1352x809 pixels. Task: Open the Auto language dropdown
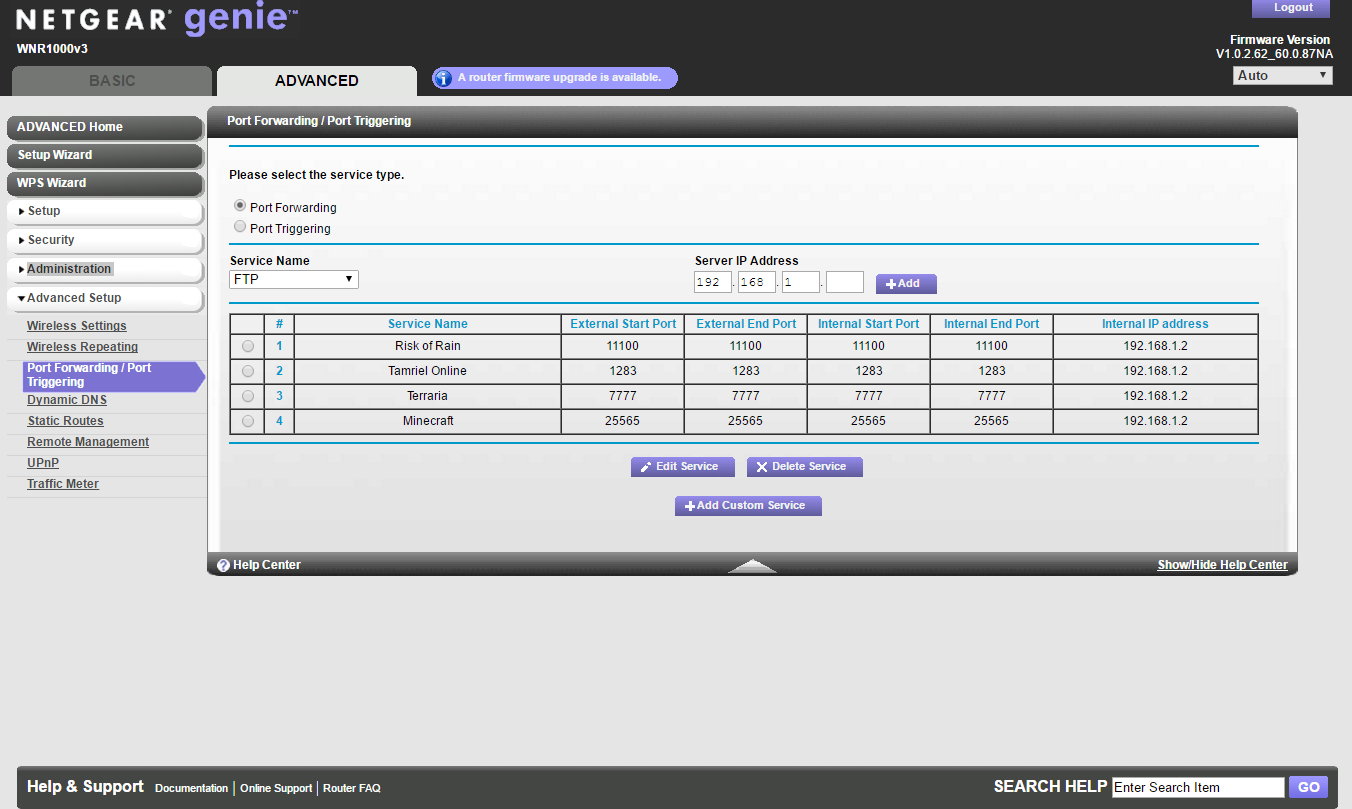click(1283, 75)
